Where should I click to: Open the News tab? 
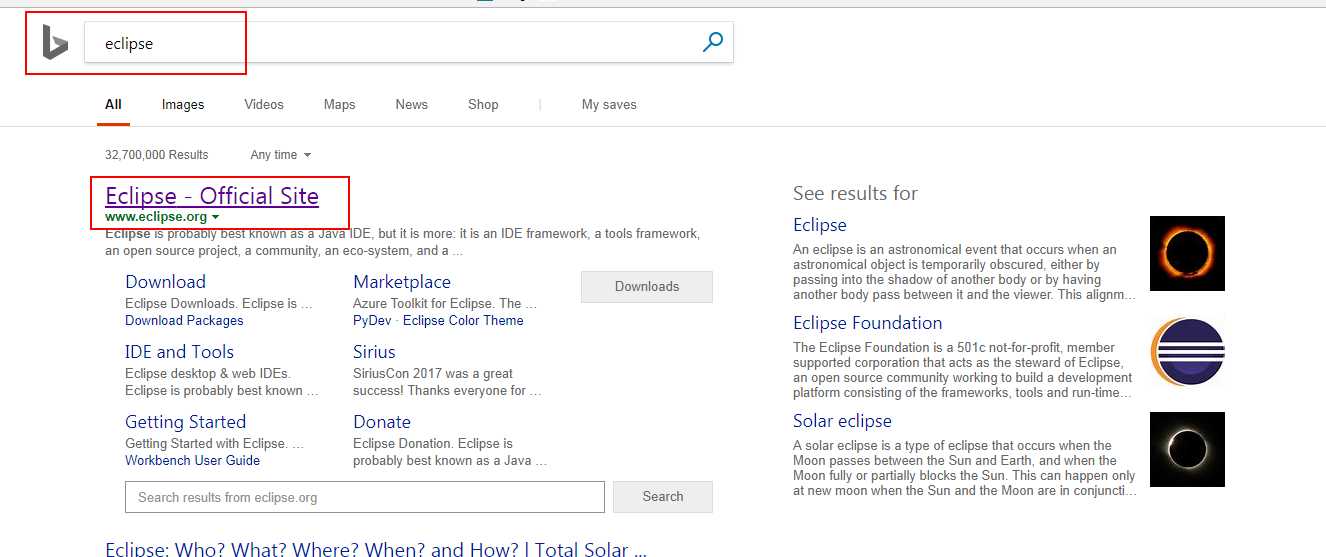coord(411,104)
